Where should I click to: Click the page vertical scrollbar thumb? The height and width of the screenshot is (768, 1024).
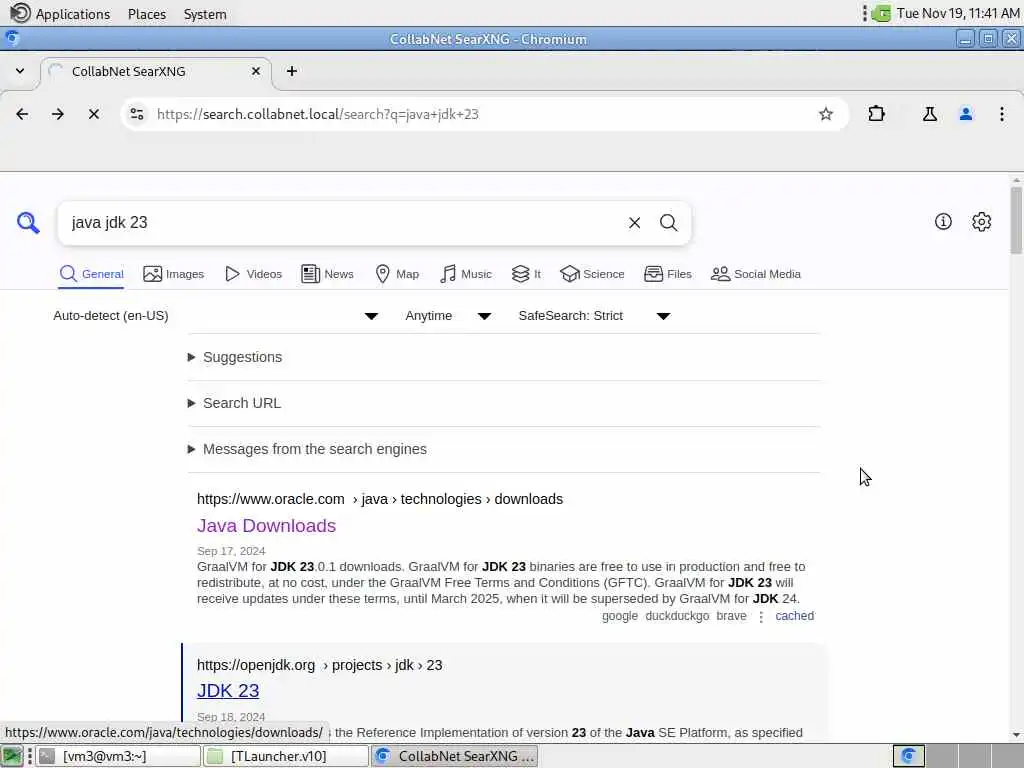[1016, 220]
